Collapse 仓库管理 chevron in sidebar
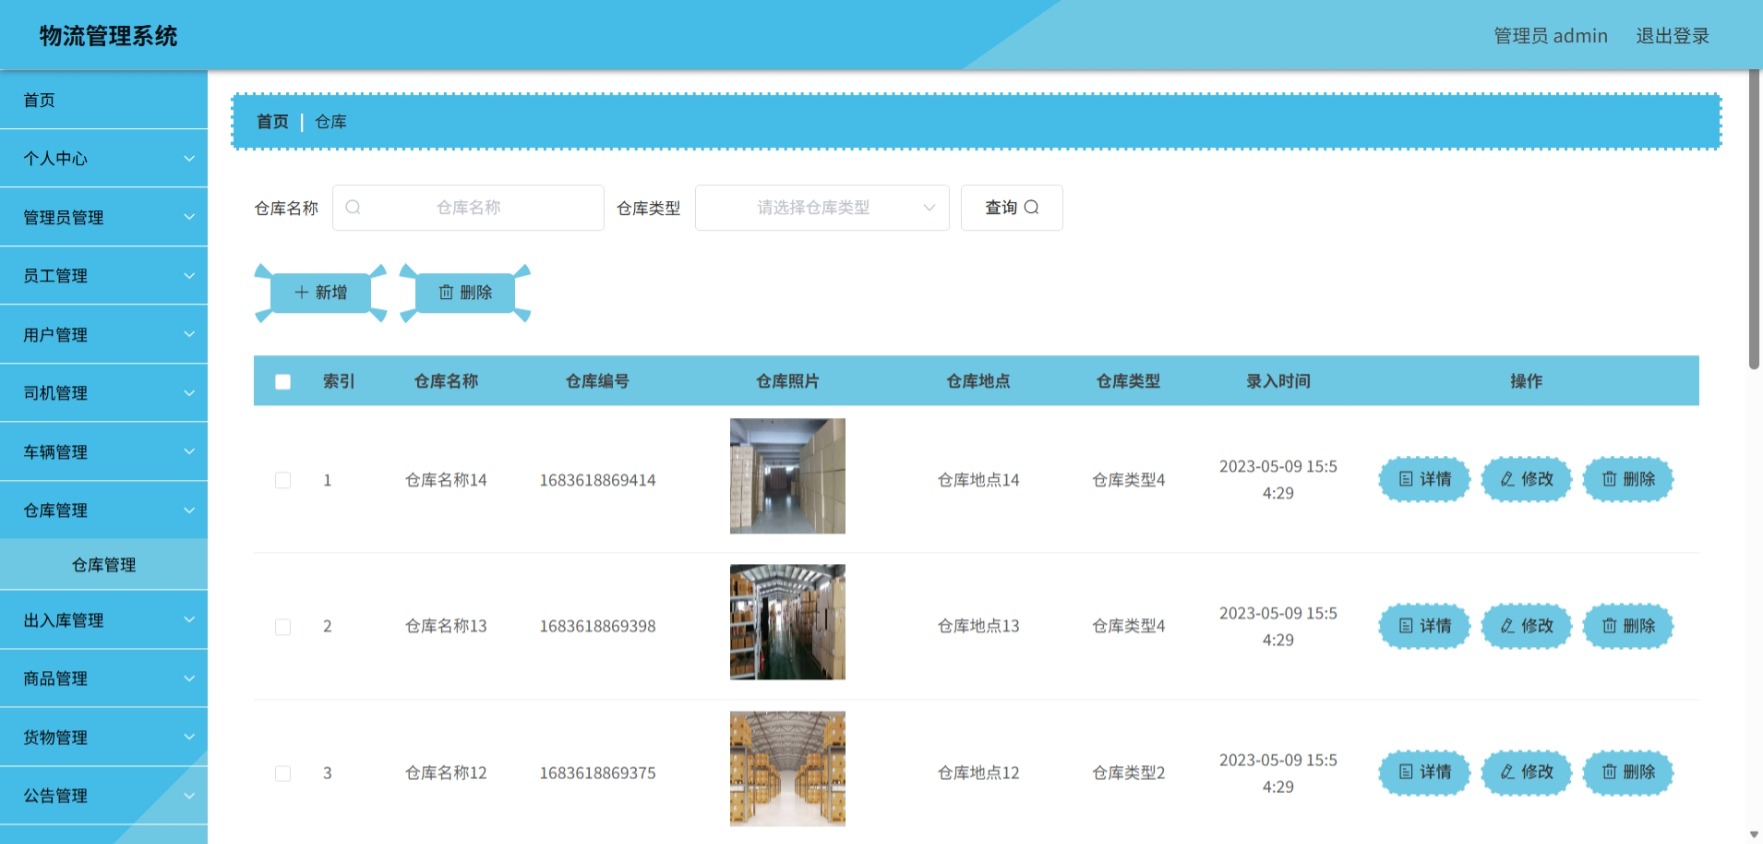1763x844 pixels. point(189,510)
